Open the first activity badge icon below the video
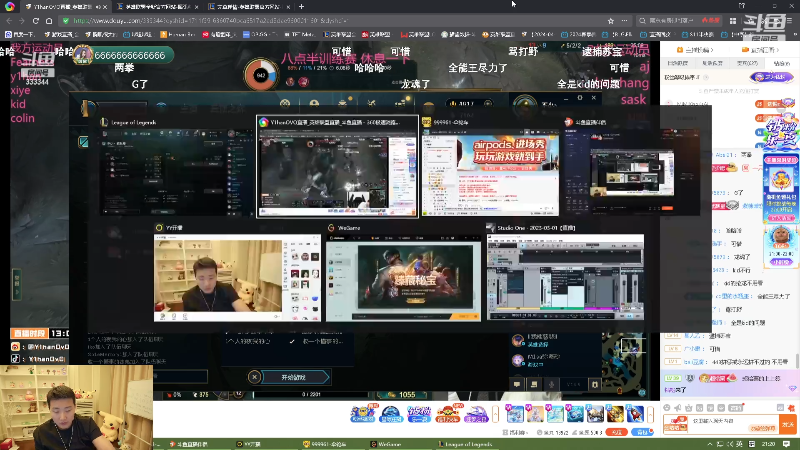The width and height of the screenshot is (800, 450). [362, 414]
